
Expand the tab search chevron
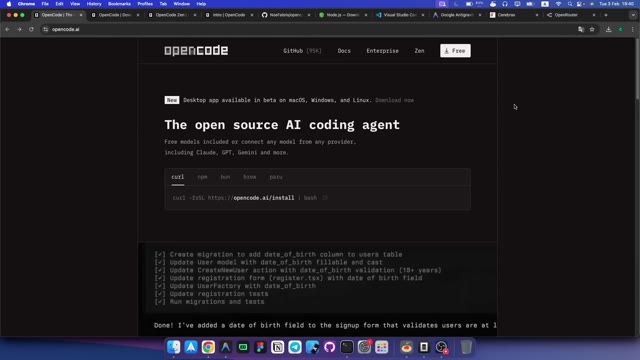(x=633, y=15)
